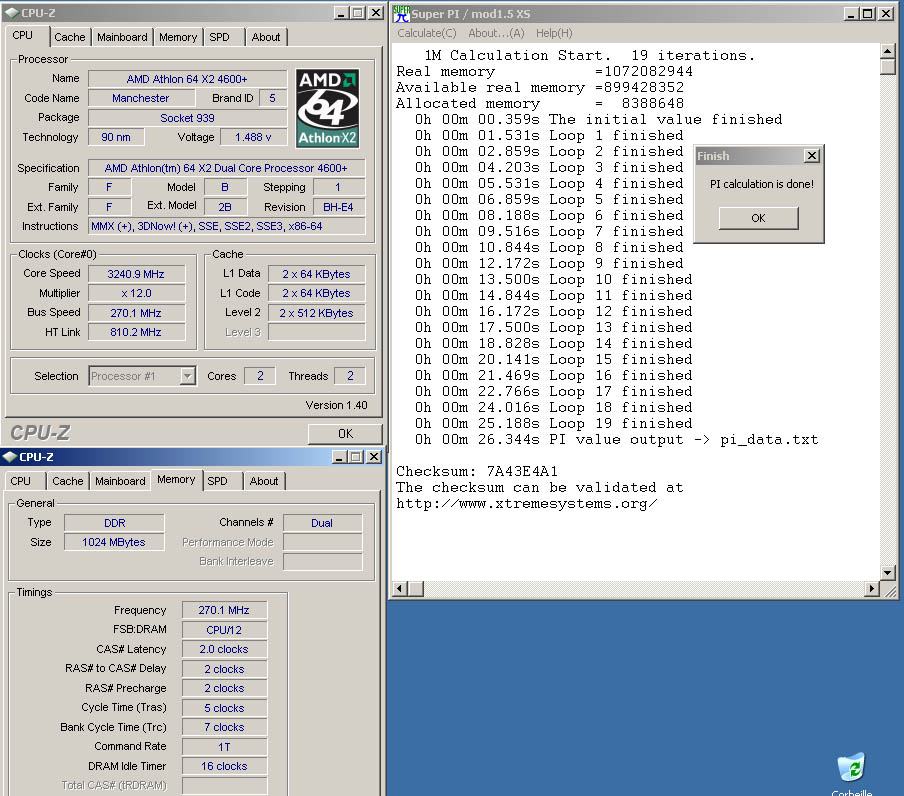904x796 pixels.
Task: Open the Corbeille recycle bin icon
Action: 852,768
